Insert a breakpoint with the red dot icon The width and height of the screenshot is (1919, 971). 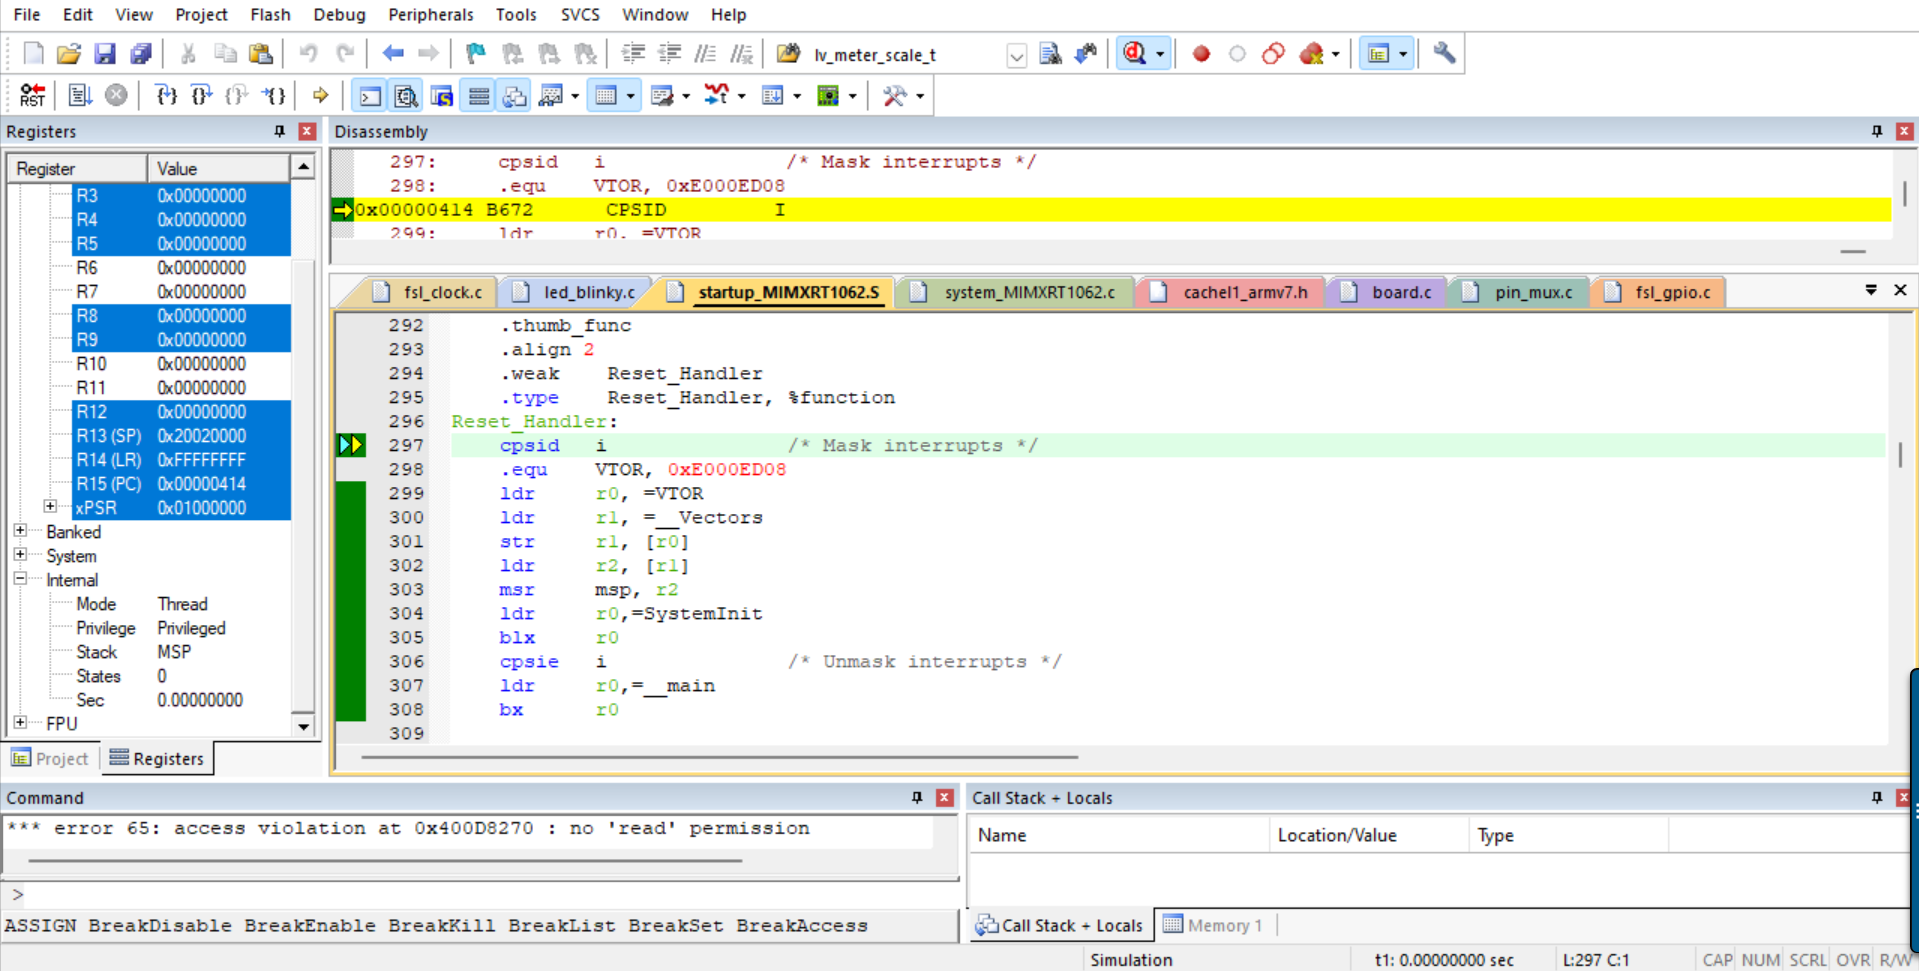pyautogui.click(x=1201, y=54)
